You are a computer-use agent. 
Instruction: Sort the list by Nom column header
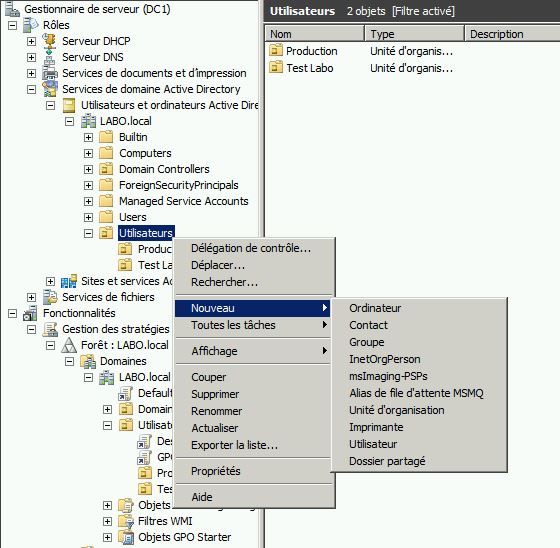pyautogui.click(x=314, y=34)
